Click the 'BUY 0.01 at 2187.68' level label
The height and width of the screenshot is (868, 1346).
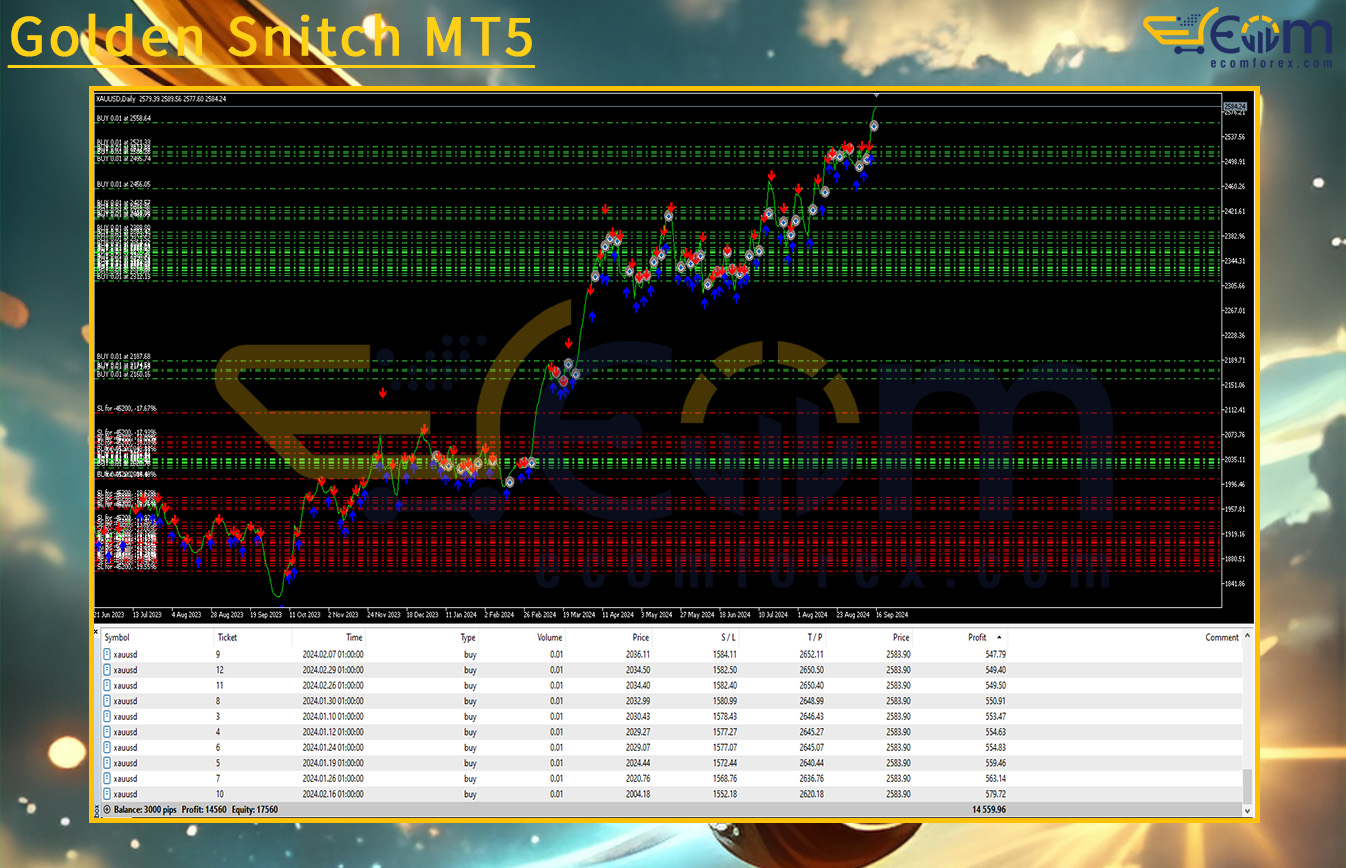pyautogui.click(x=123, y=356)
